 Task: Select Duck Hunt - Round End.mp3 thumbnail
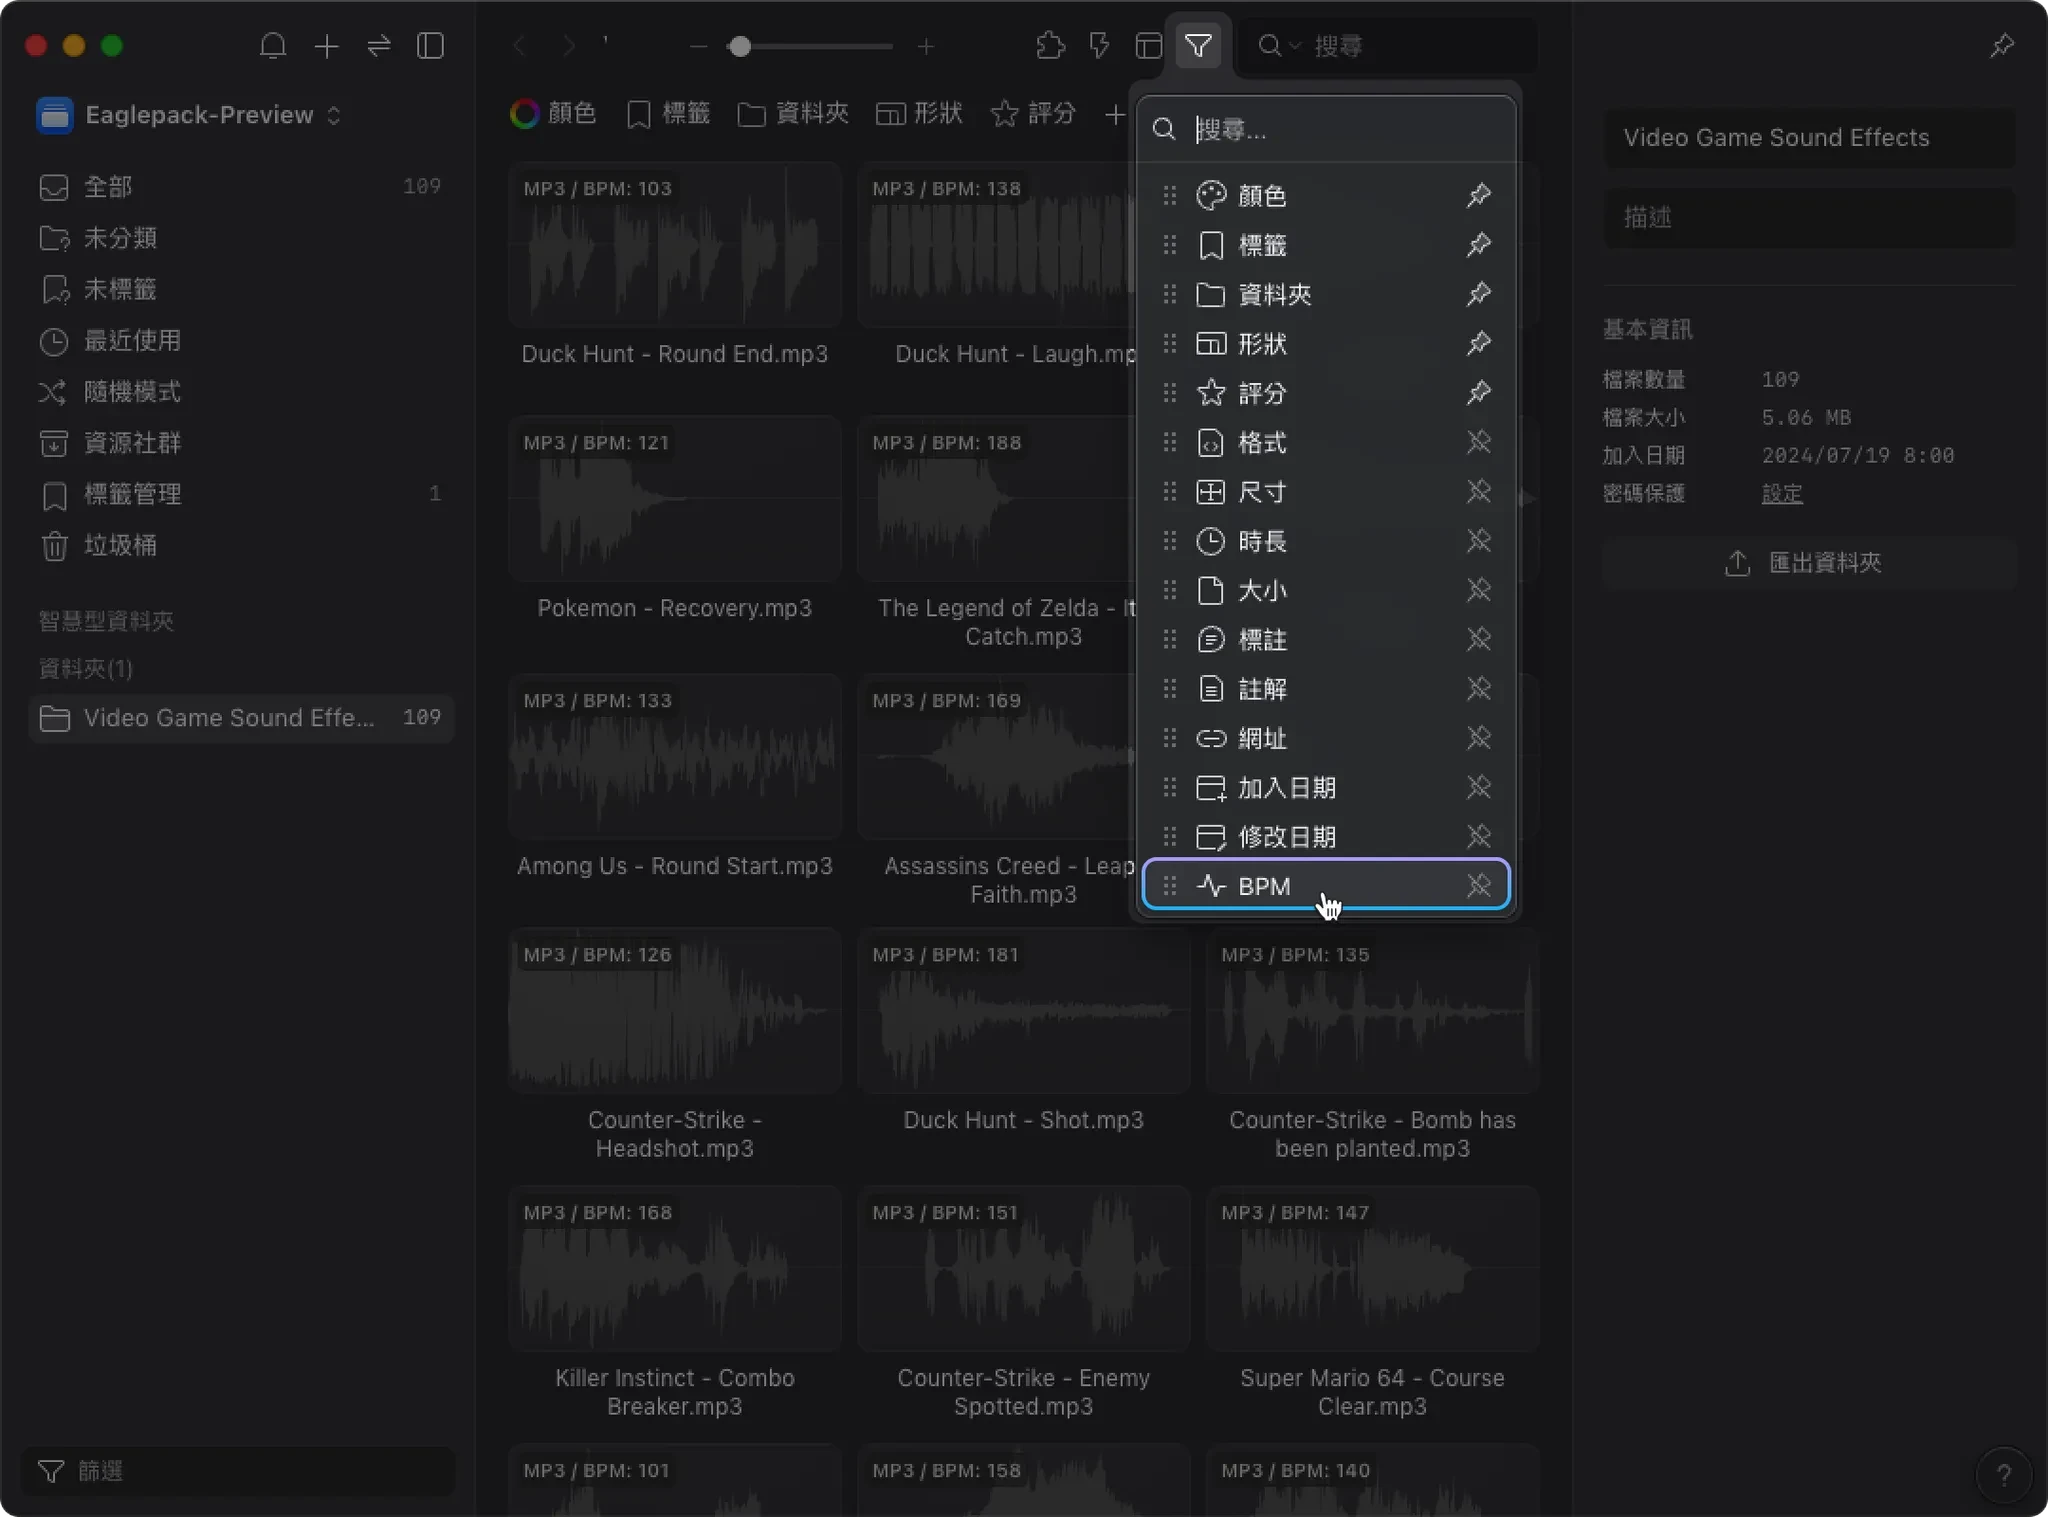(x=675, y=245)
